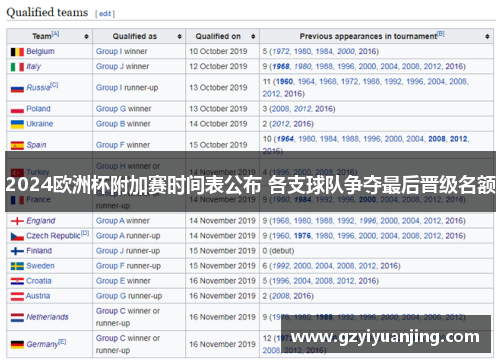
Task: Follow Group E link in Croatia row
Action: point(111,281)
